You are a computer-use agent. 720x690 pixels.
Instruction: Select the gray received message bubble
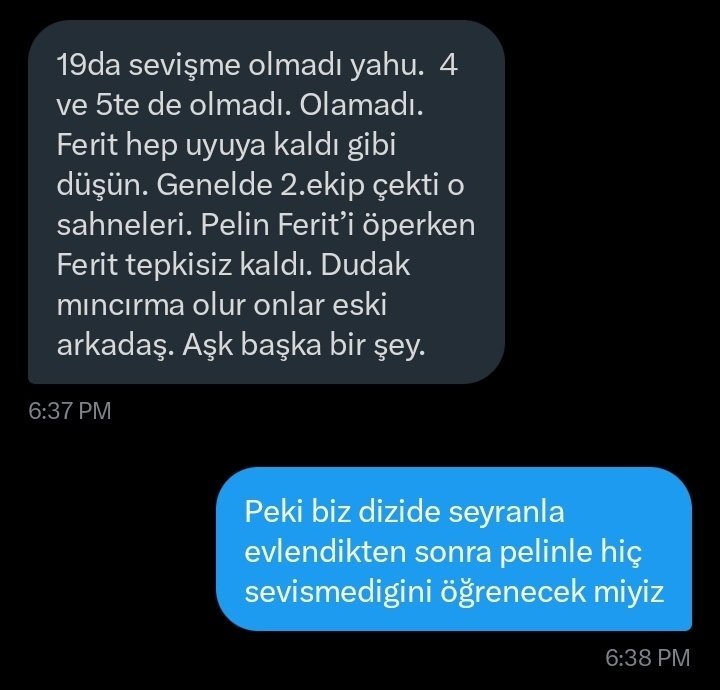pos(266,202)
